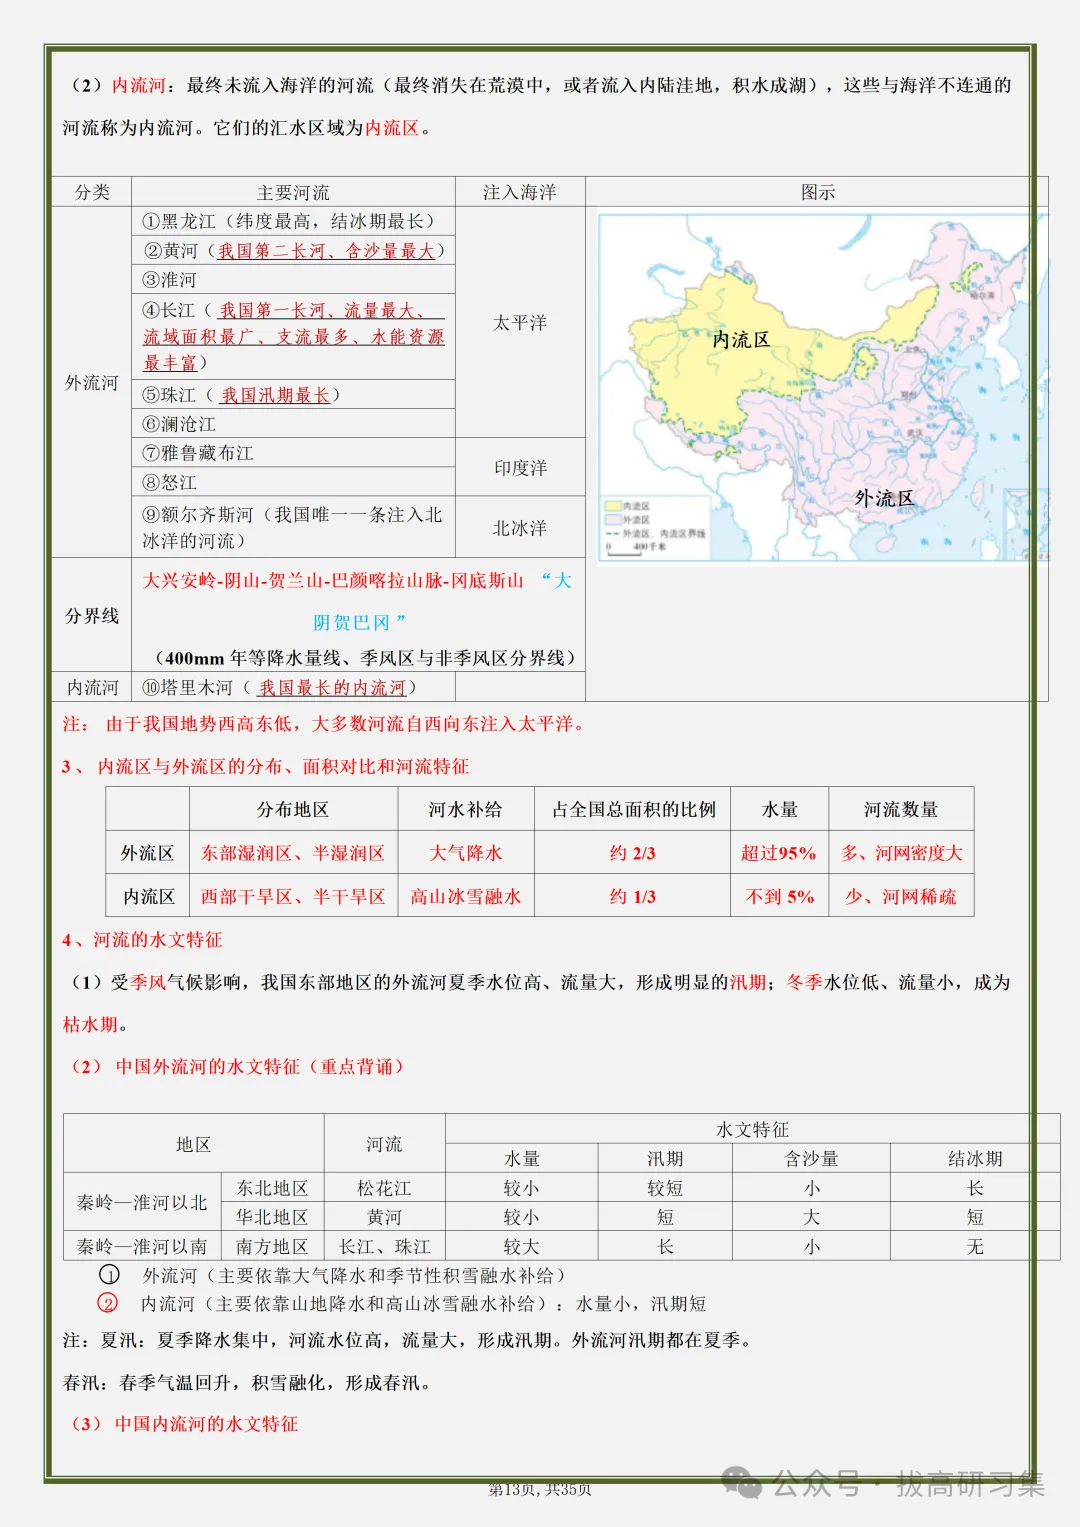Click the '占全国总面积的比例' header
The height and width of the screenshot is (1527, 1080).
[633, 810]
